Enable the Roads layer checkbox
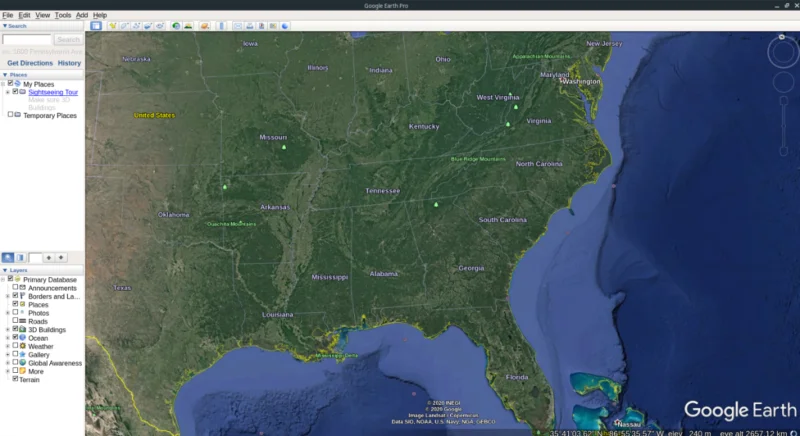This screenshot has width=800, height=436. 15,320
